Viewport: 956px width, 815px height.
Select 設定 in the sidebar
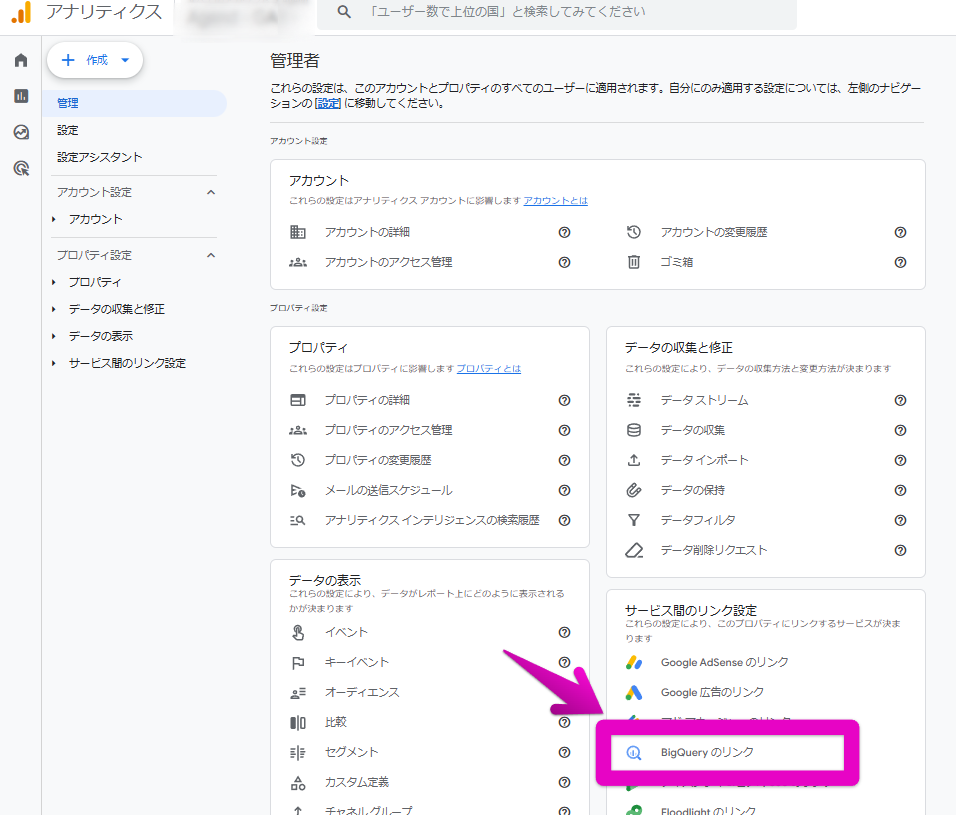[x=68, y=130]
